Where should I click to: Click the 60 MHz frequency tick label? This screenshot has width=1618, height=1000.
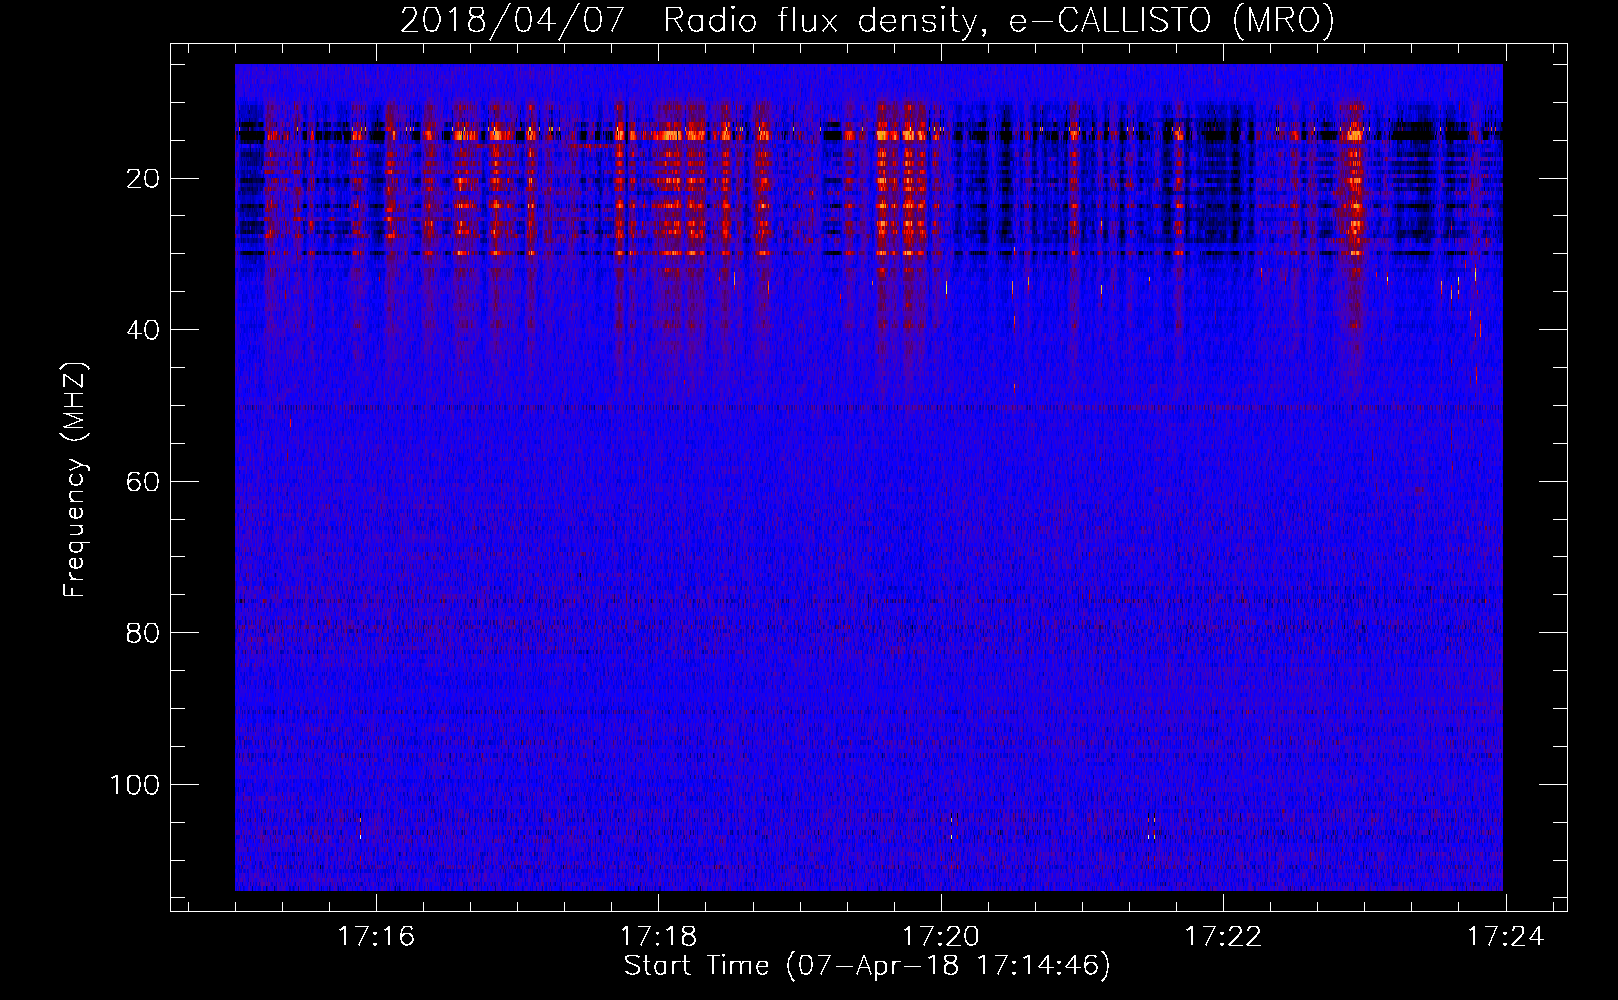point(143,482)
